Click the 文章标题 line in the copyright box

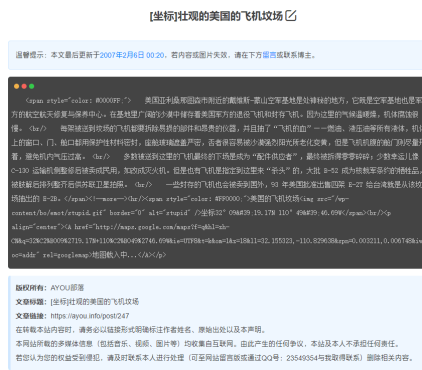pos(77,302)
